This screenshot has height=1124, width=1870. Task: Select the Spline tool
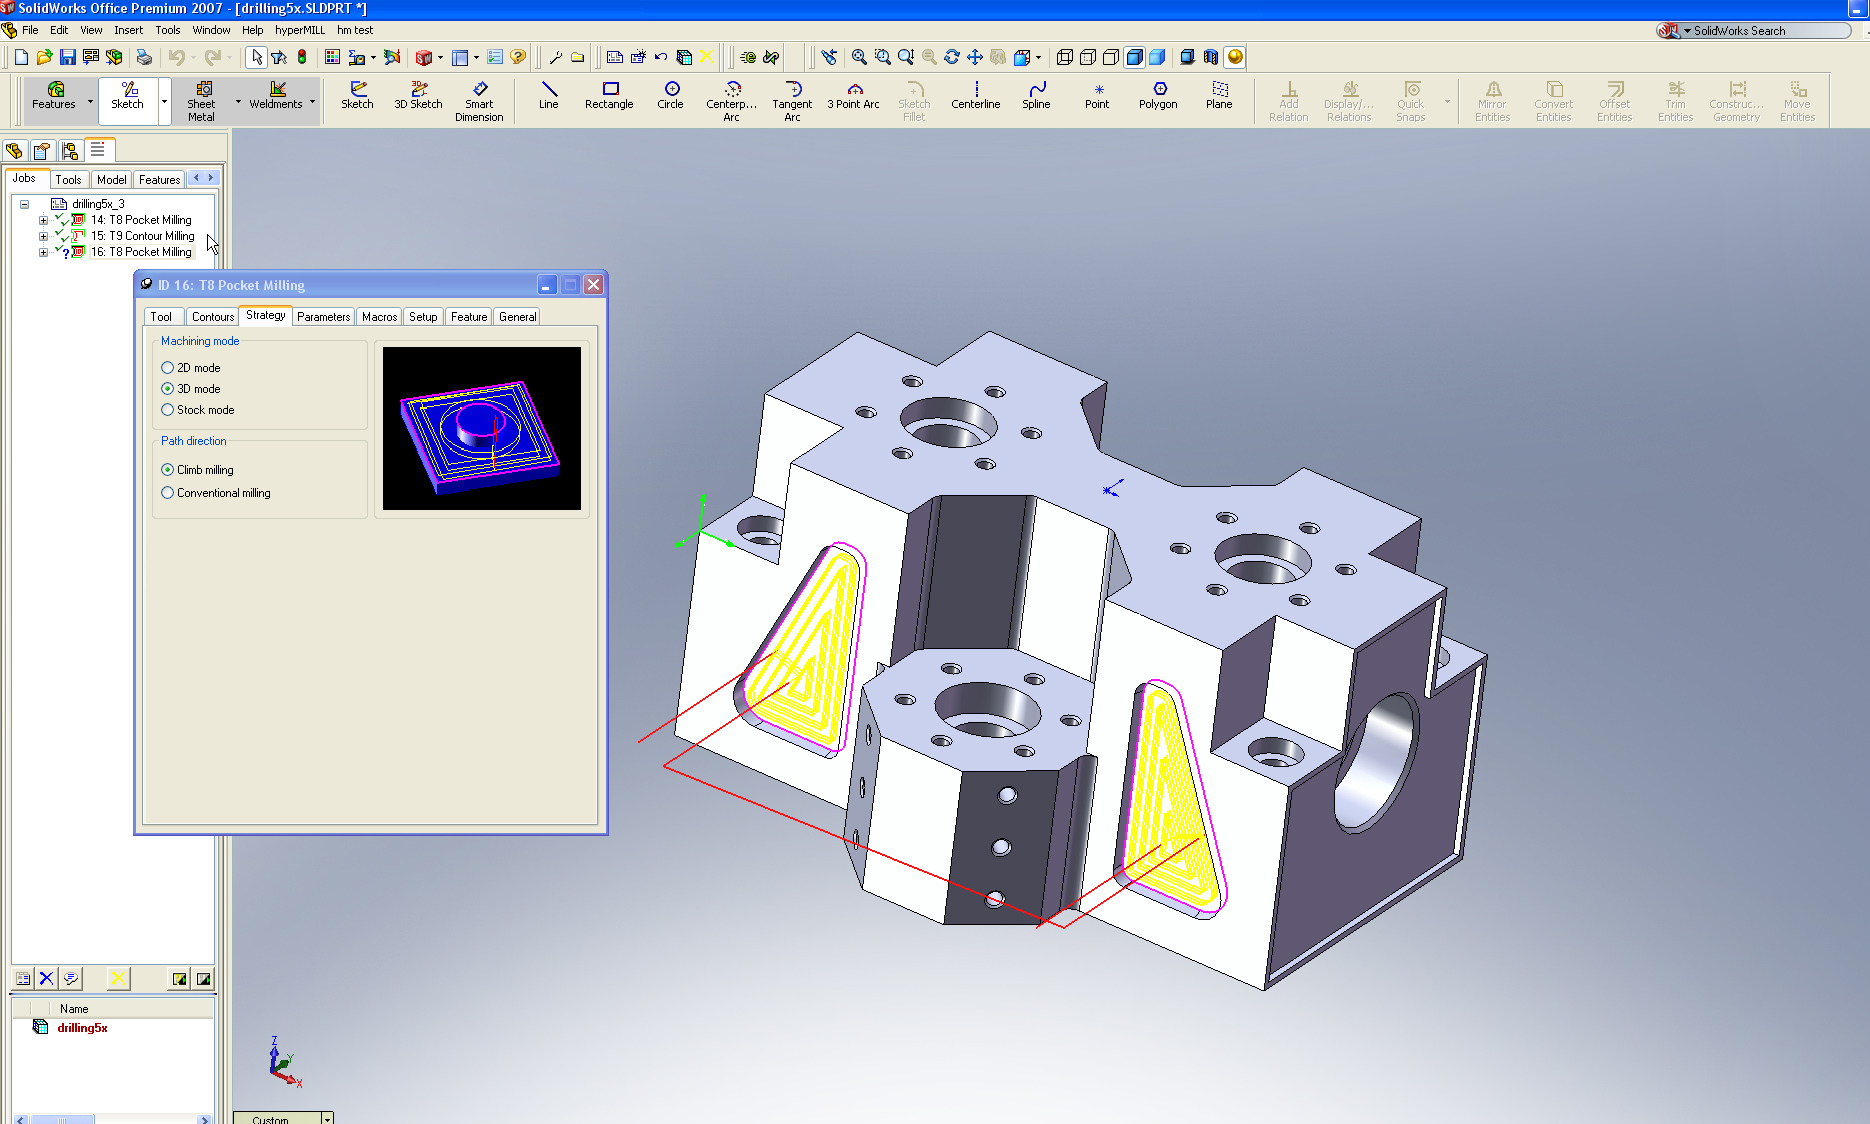(x=1036, y=96)
